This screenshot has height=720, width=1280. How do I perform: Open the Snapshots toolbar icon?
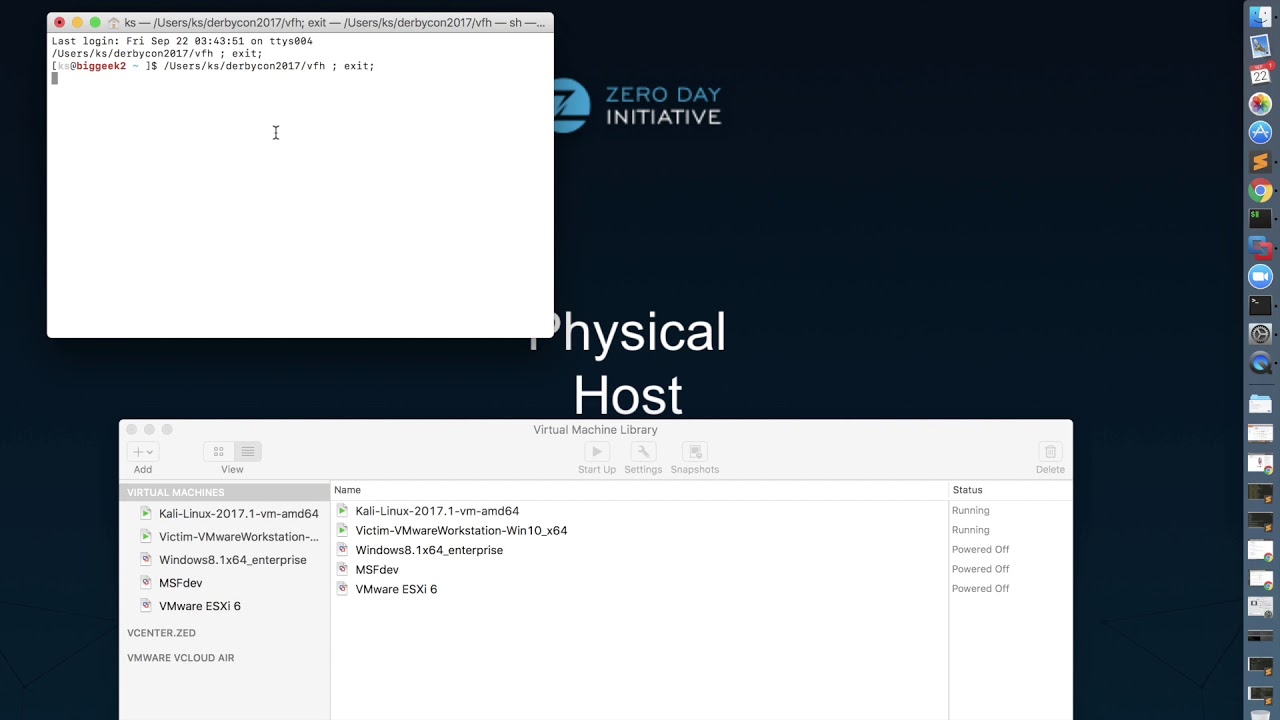pyautogui.click(x=695, y=452)
